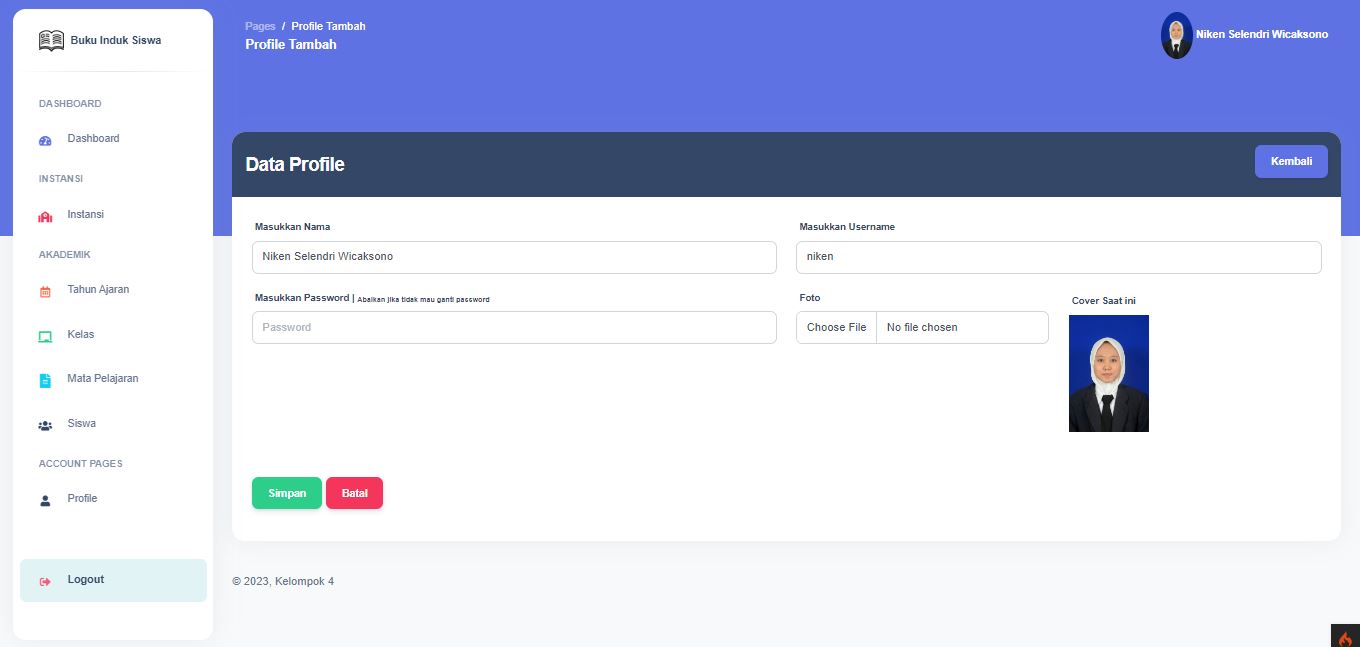
Task: Click the Choose File button
Action: click(x=836, y=327)
